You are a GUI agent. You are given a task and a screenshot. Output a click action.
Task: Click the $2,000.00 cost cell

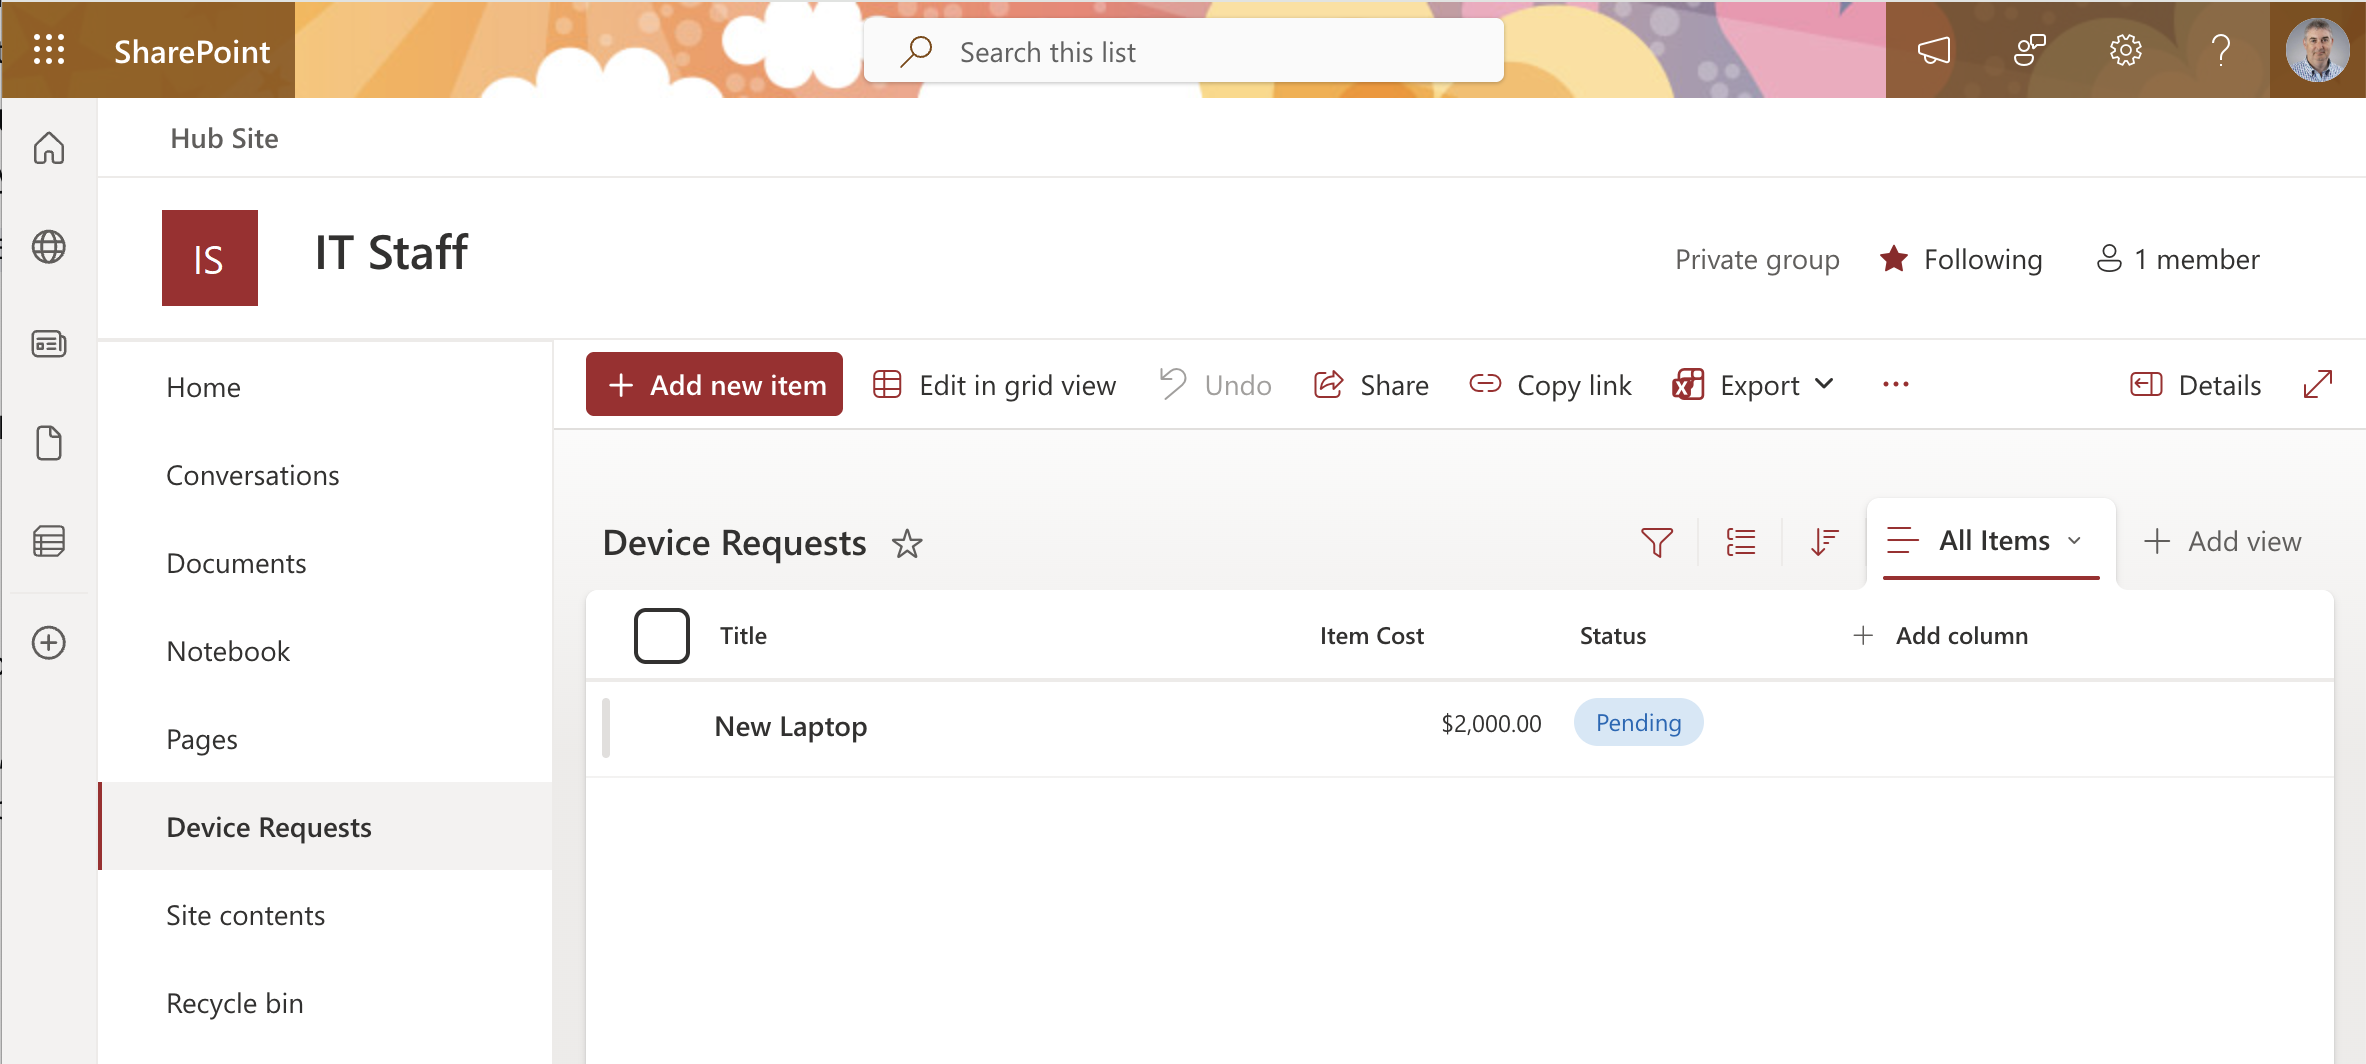(1491, 723)
